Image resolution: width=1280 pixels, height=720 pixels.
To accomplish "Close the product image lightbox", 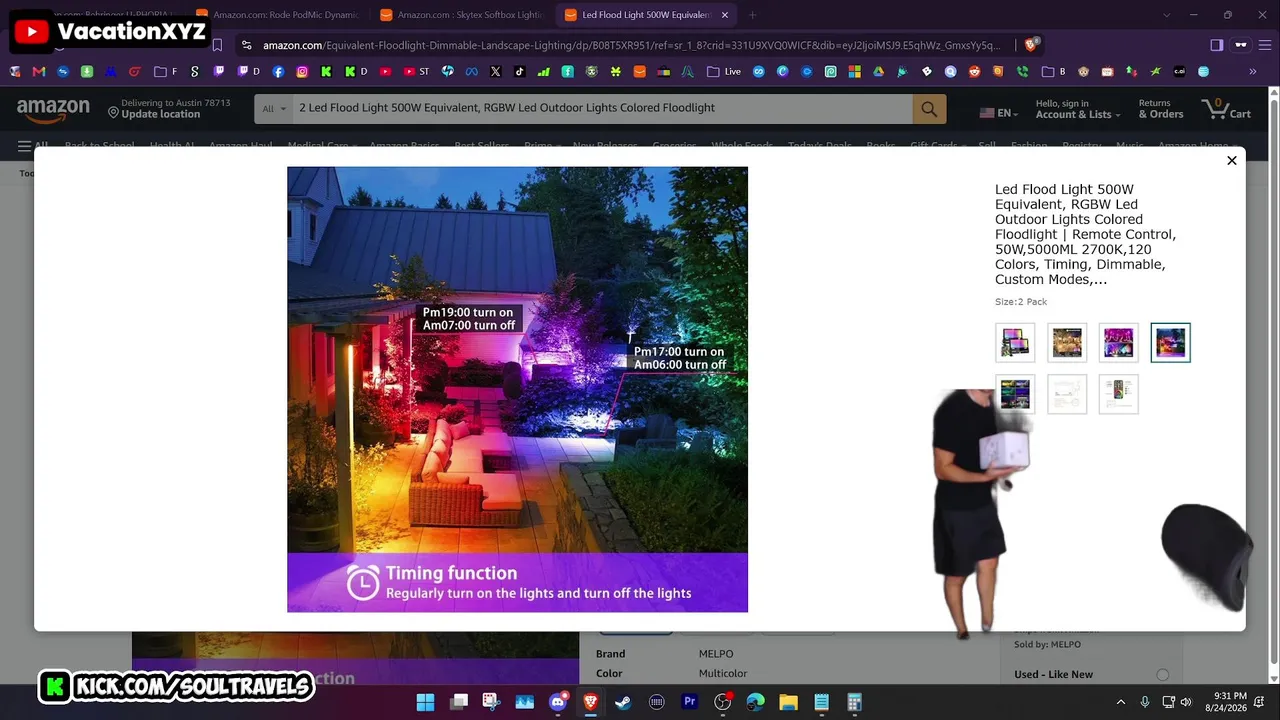I will pyautogui.click(x=1232, y=160).
